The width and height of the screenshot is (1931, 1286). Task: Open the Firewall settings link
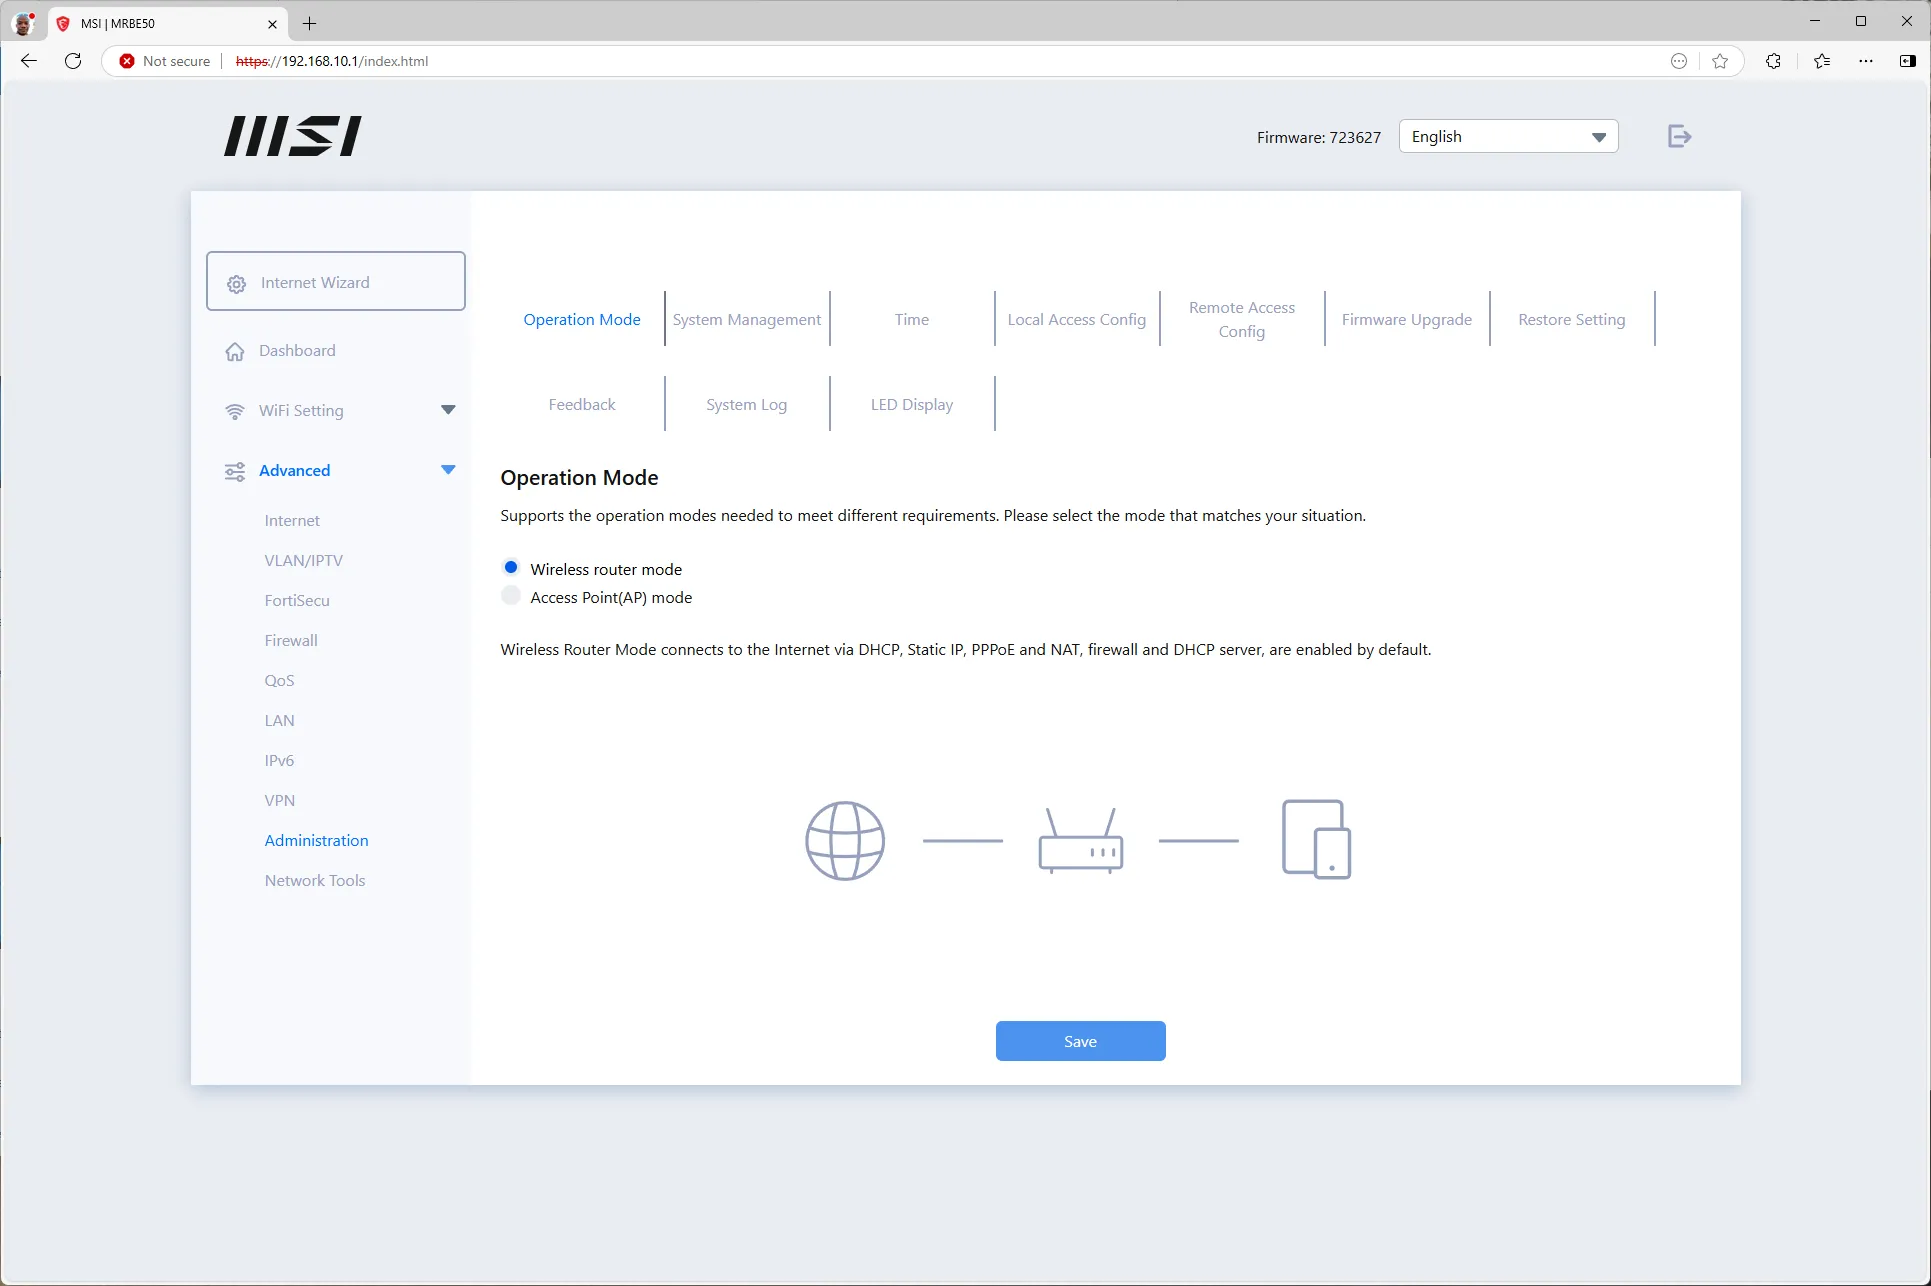[x=291, y=641]
